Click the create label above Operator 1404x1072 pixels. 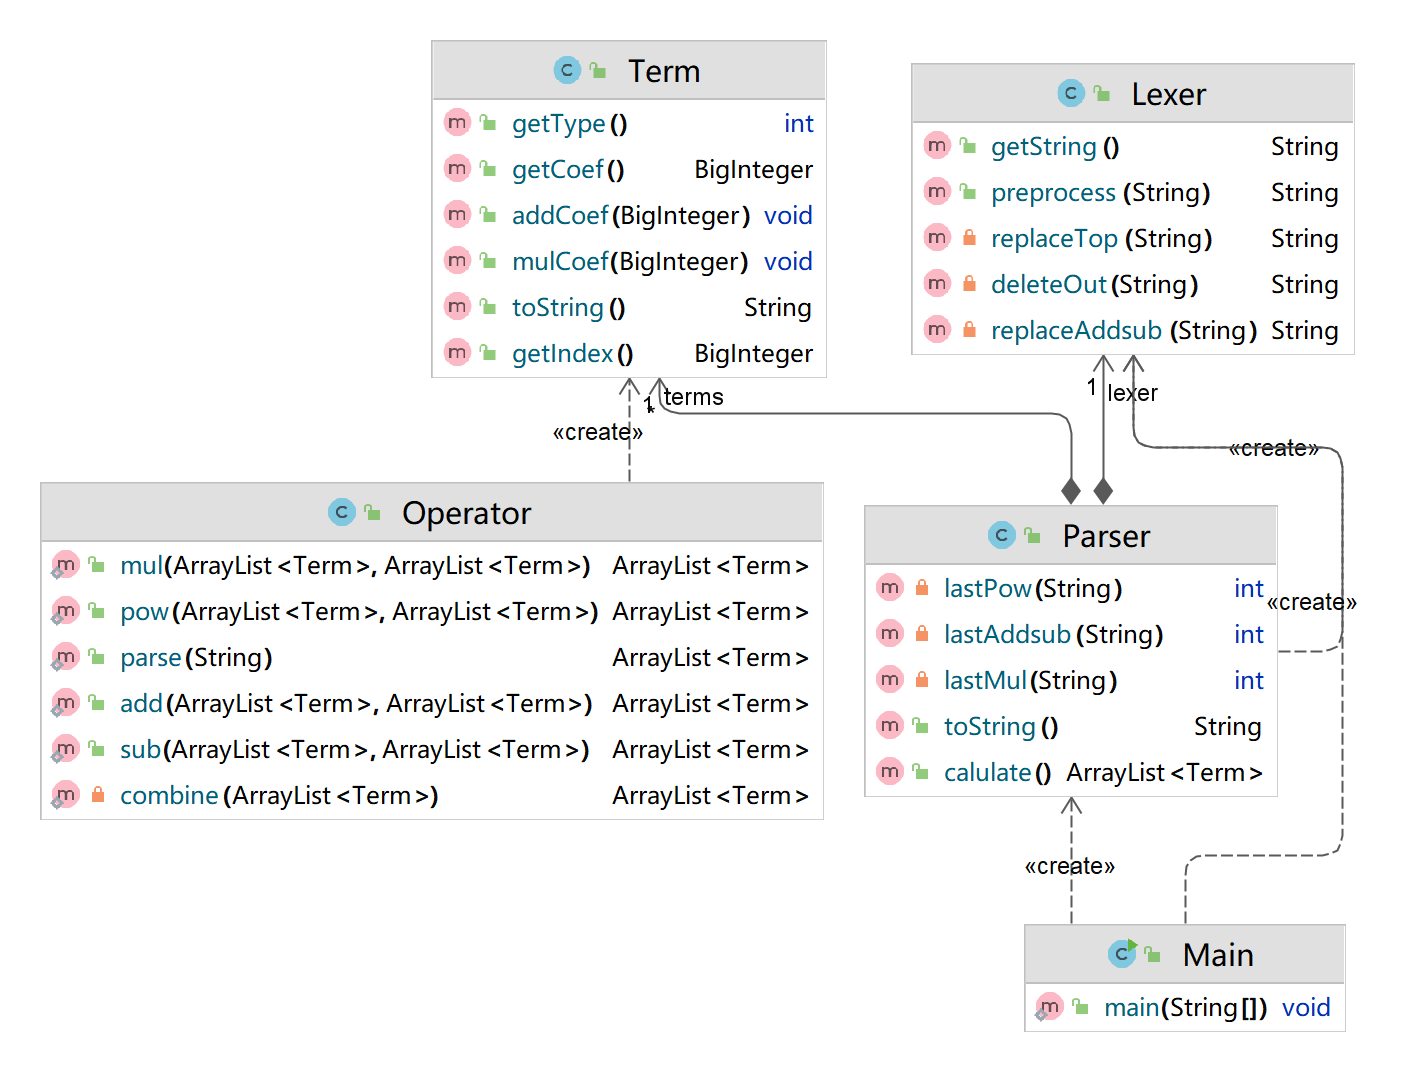point(598,432)
